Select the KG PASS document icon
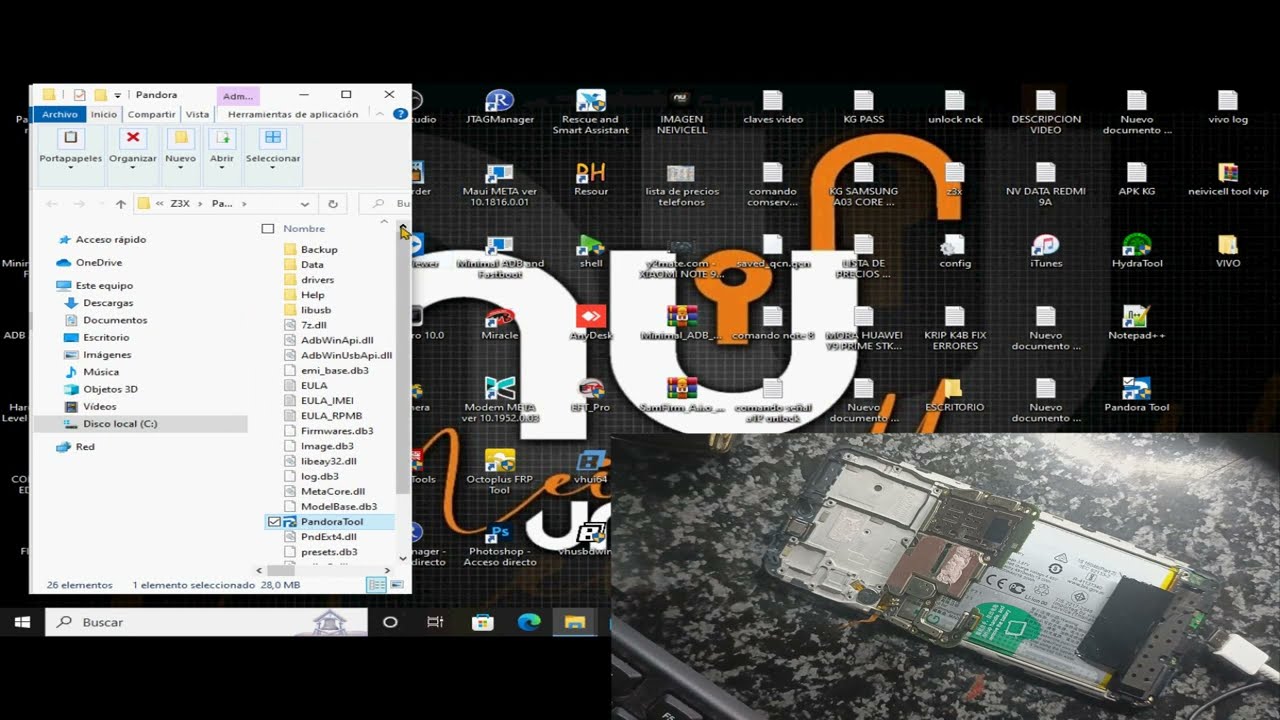 tap(864, 107)
